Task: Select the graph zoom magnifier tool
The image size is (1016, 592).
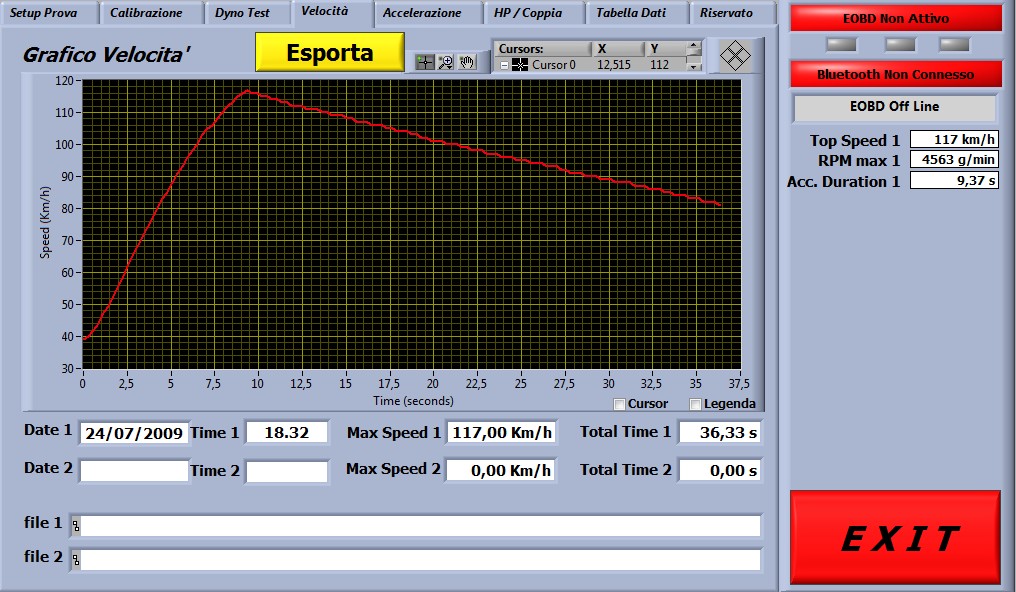Action: (446, 62)
